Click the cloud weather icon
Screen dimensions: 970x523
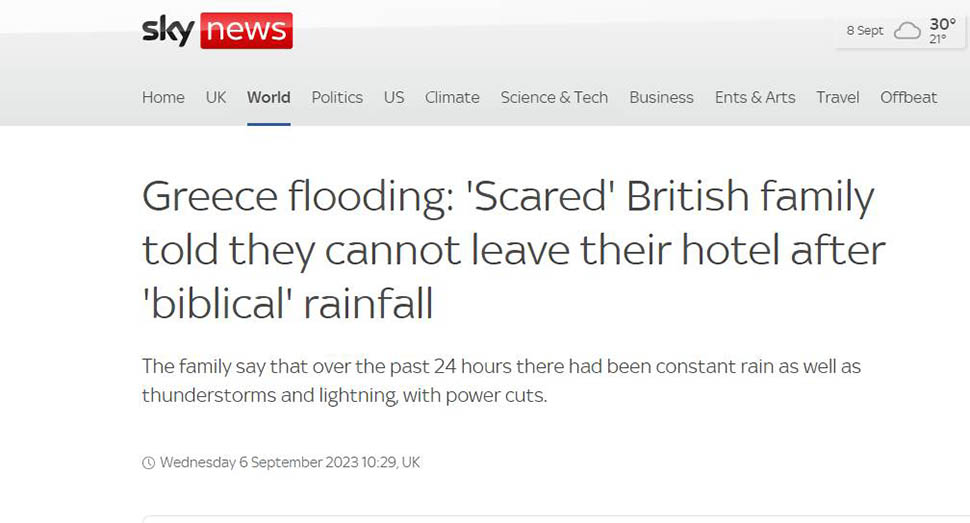[x=907, y=31]
